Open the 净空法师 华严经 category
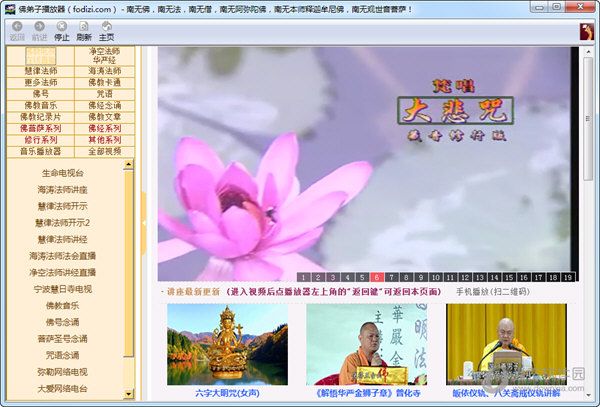Image resolution: width=600 pixels, height=407 pixels. [x=104, y=56]
